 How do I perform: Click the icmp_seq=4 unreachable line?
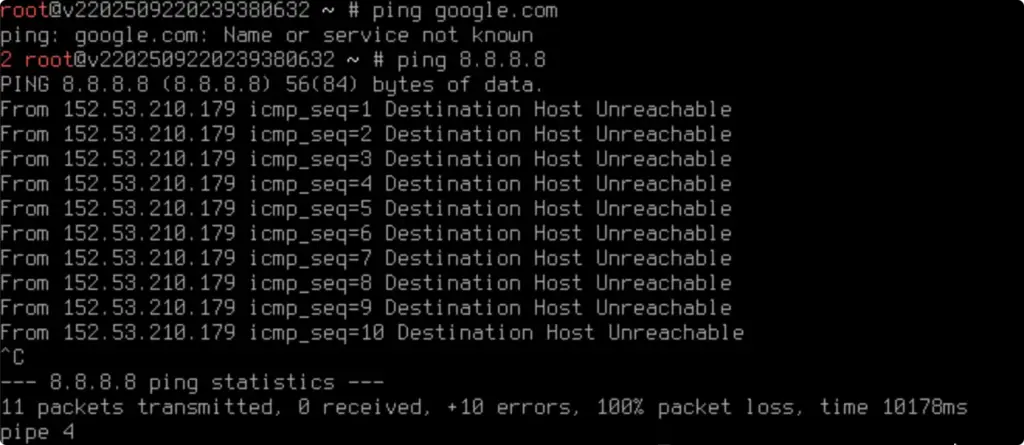click(366, 184)
